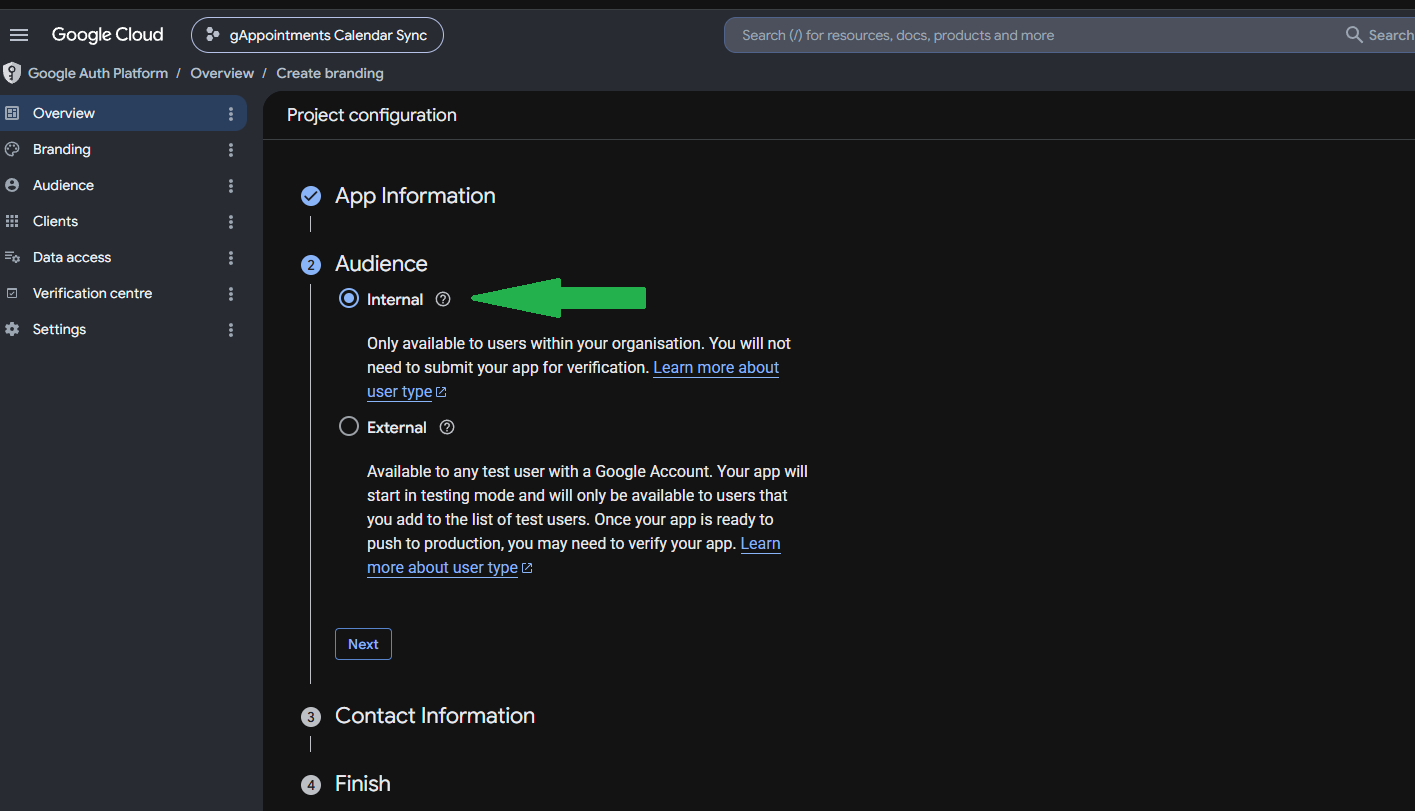Open the three-dot menu beside Overview
This screenshot has width=1415, height=811.
231,114
